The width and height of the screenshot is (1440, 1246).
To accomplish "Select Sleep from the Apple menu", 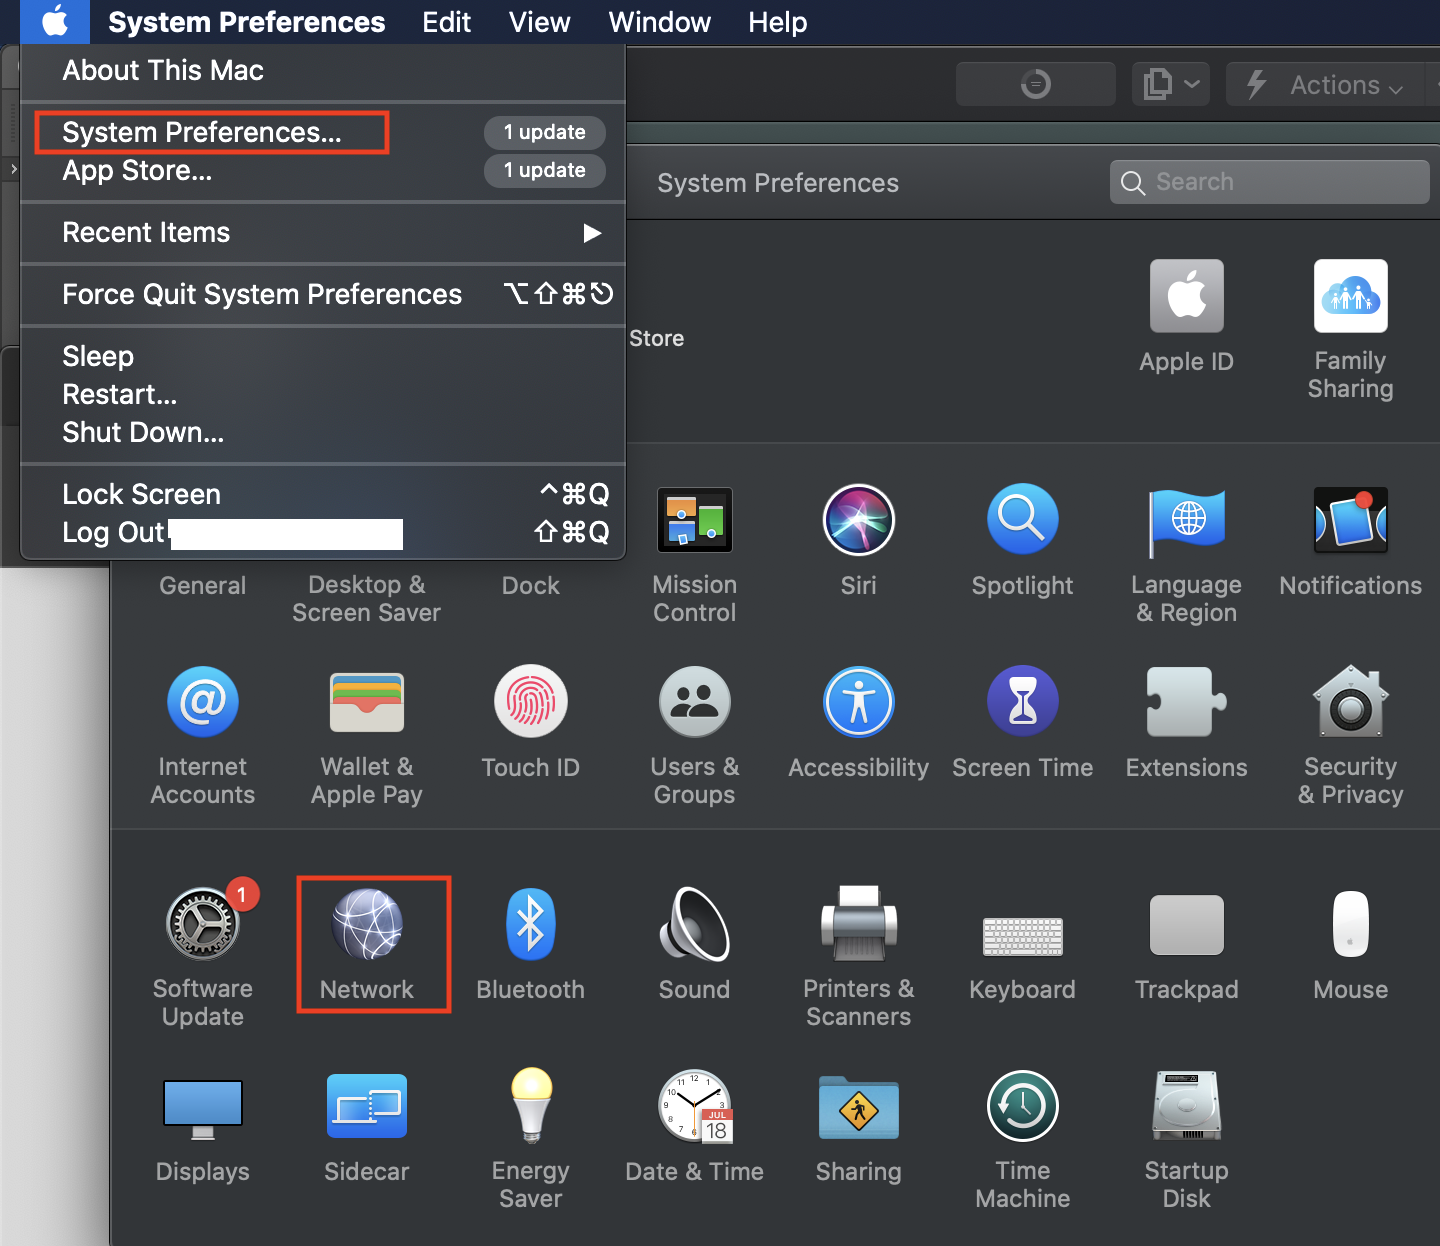I will point(323,356).
